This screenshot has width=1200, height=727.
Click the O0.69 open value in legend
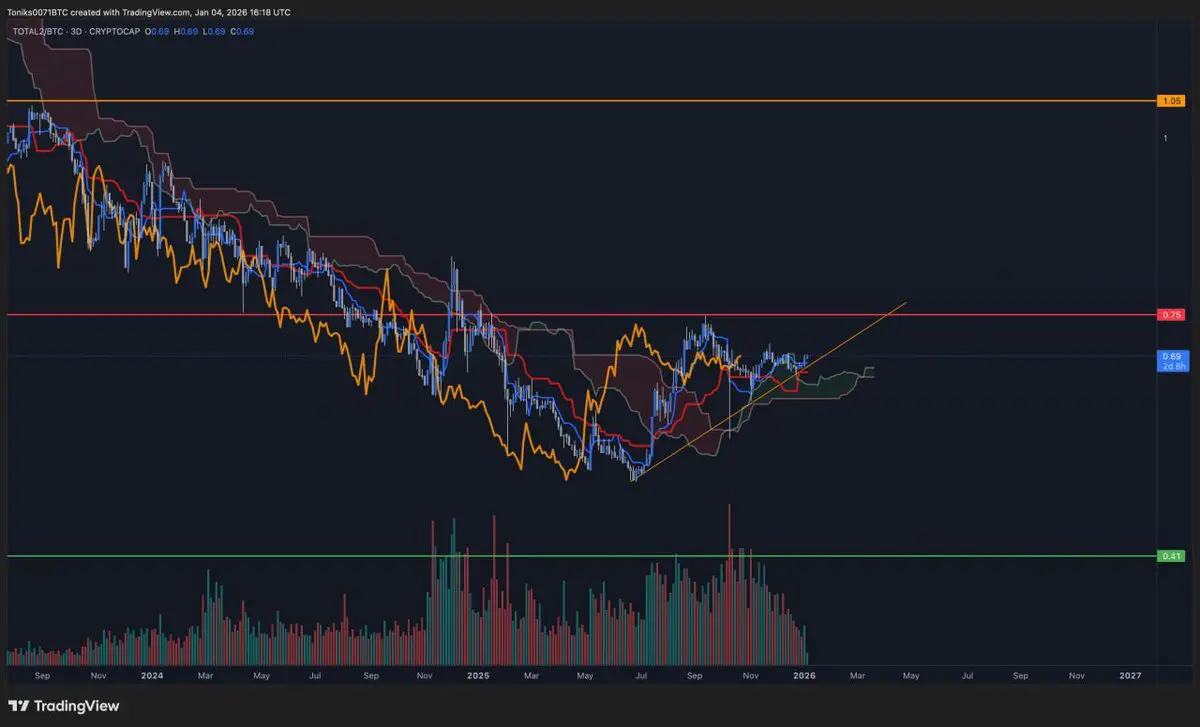156,31
